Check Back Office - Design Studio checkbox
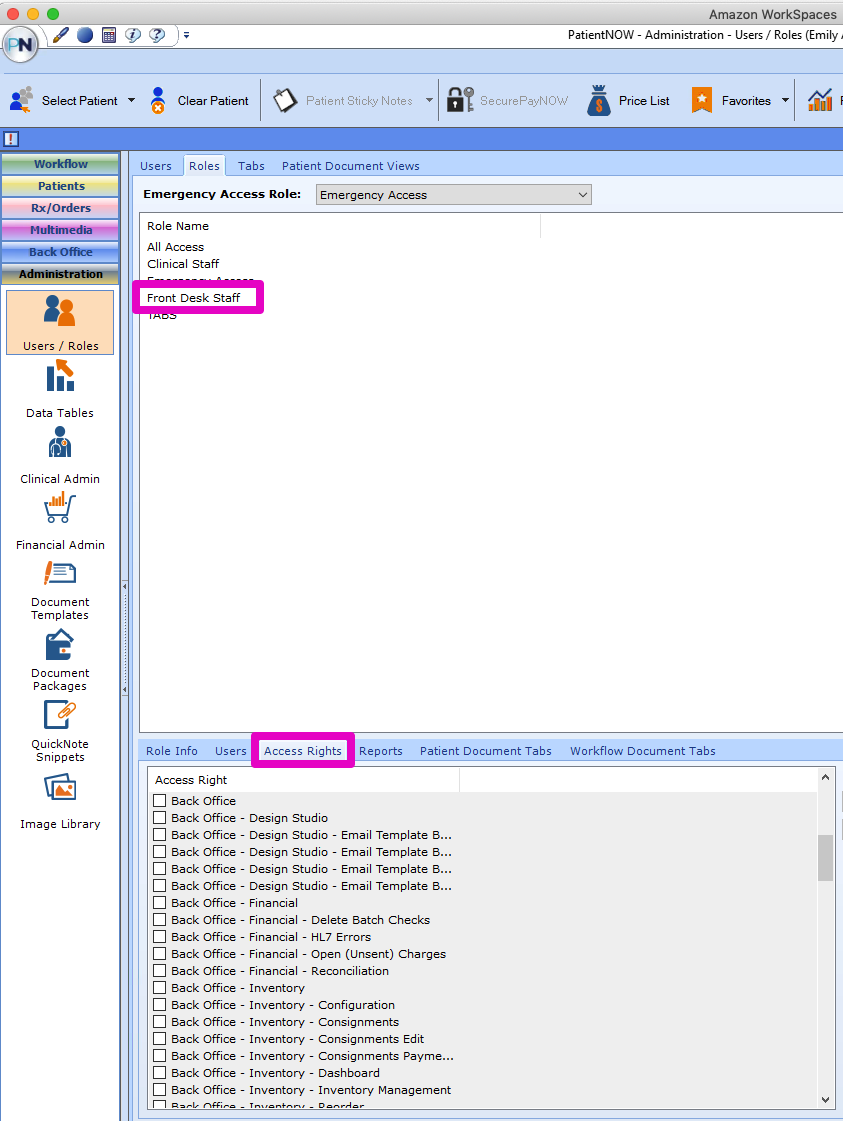The width and height of the screenshot is (843, 1121). (x=159, y=818)
